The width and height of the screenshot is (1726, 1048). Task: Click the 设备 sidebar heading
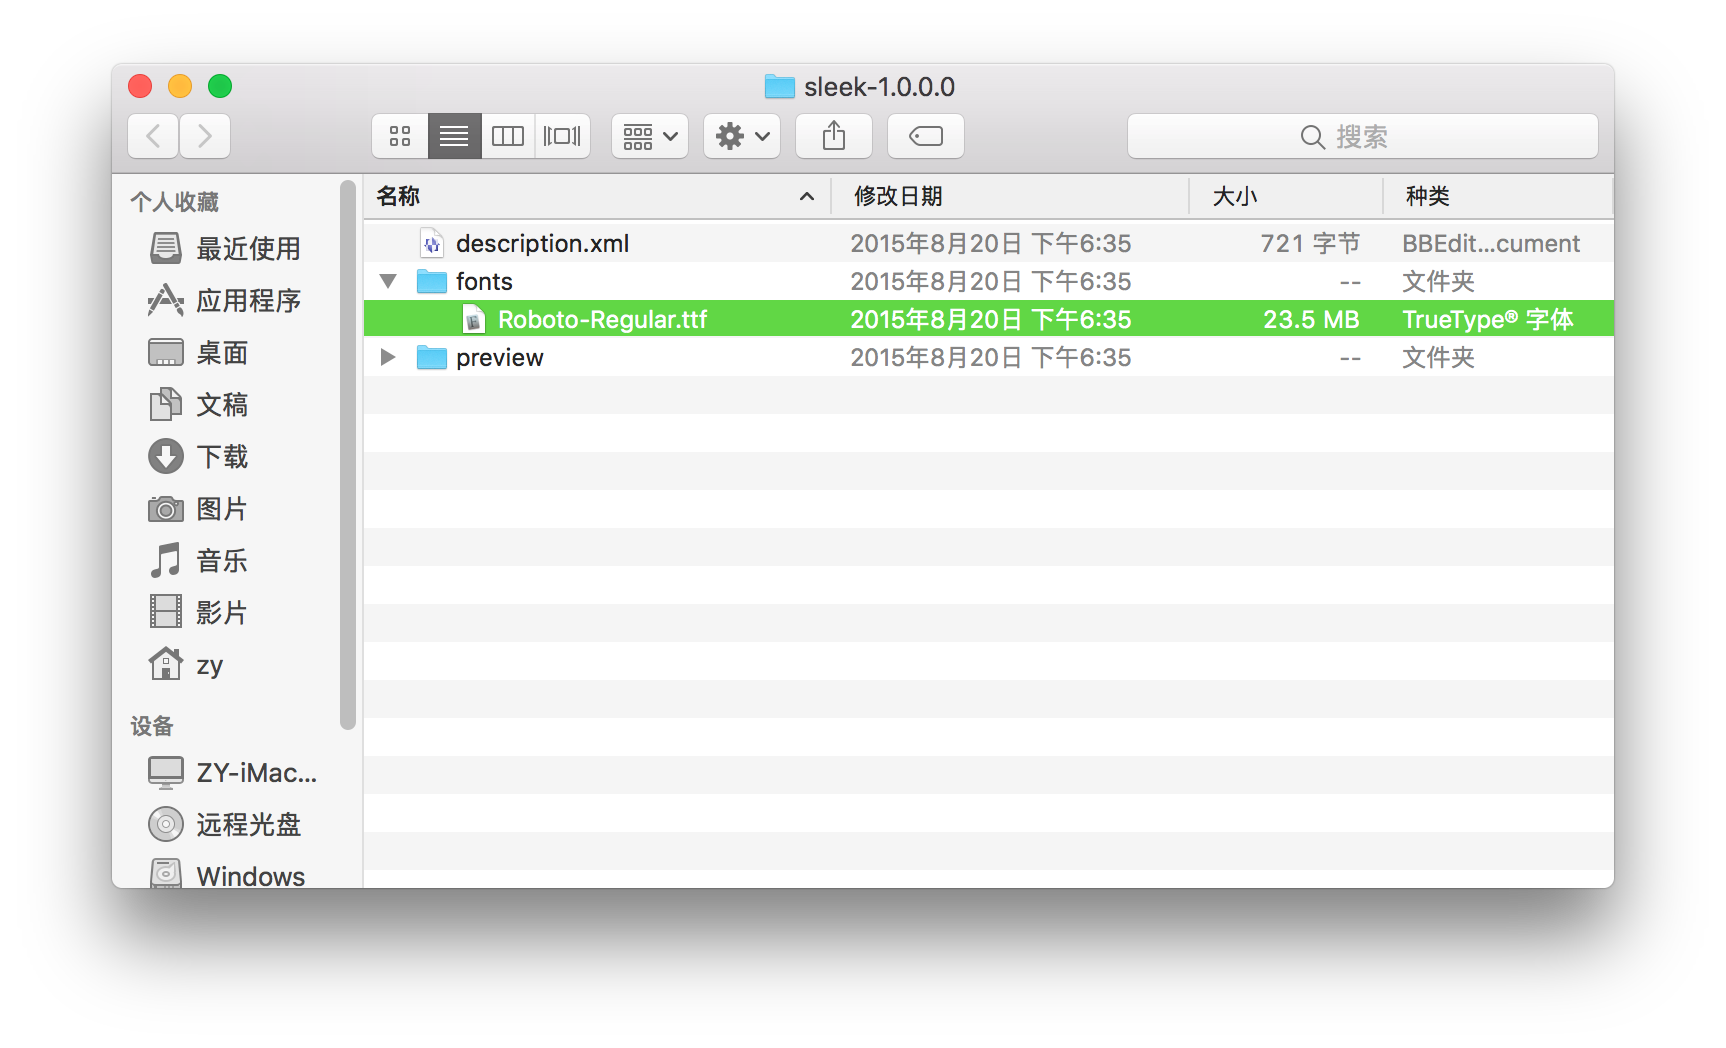(x=152, y=726)
